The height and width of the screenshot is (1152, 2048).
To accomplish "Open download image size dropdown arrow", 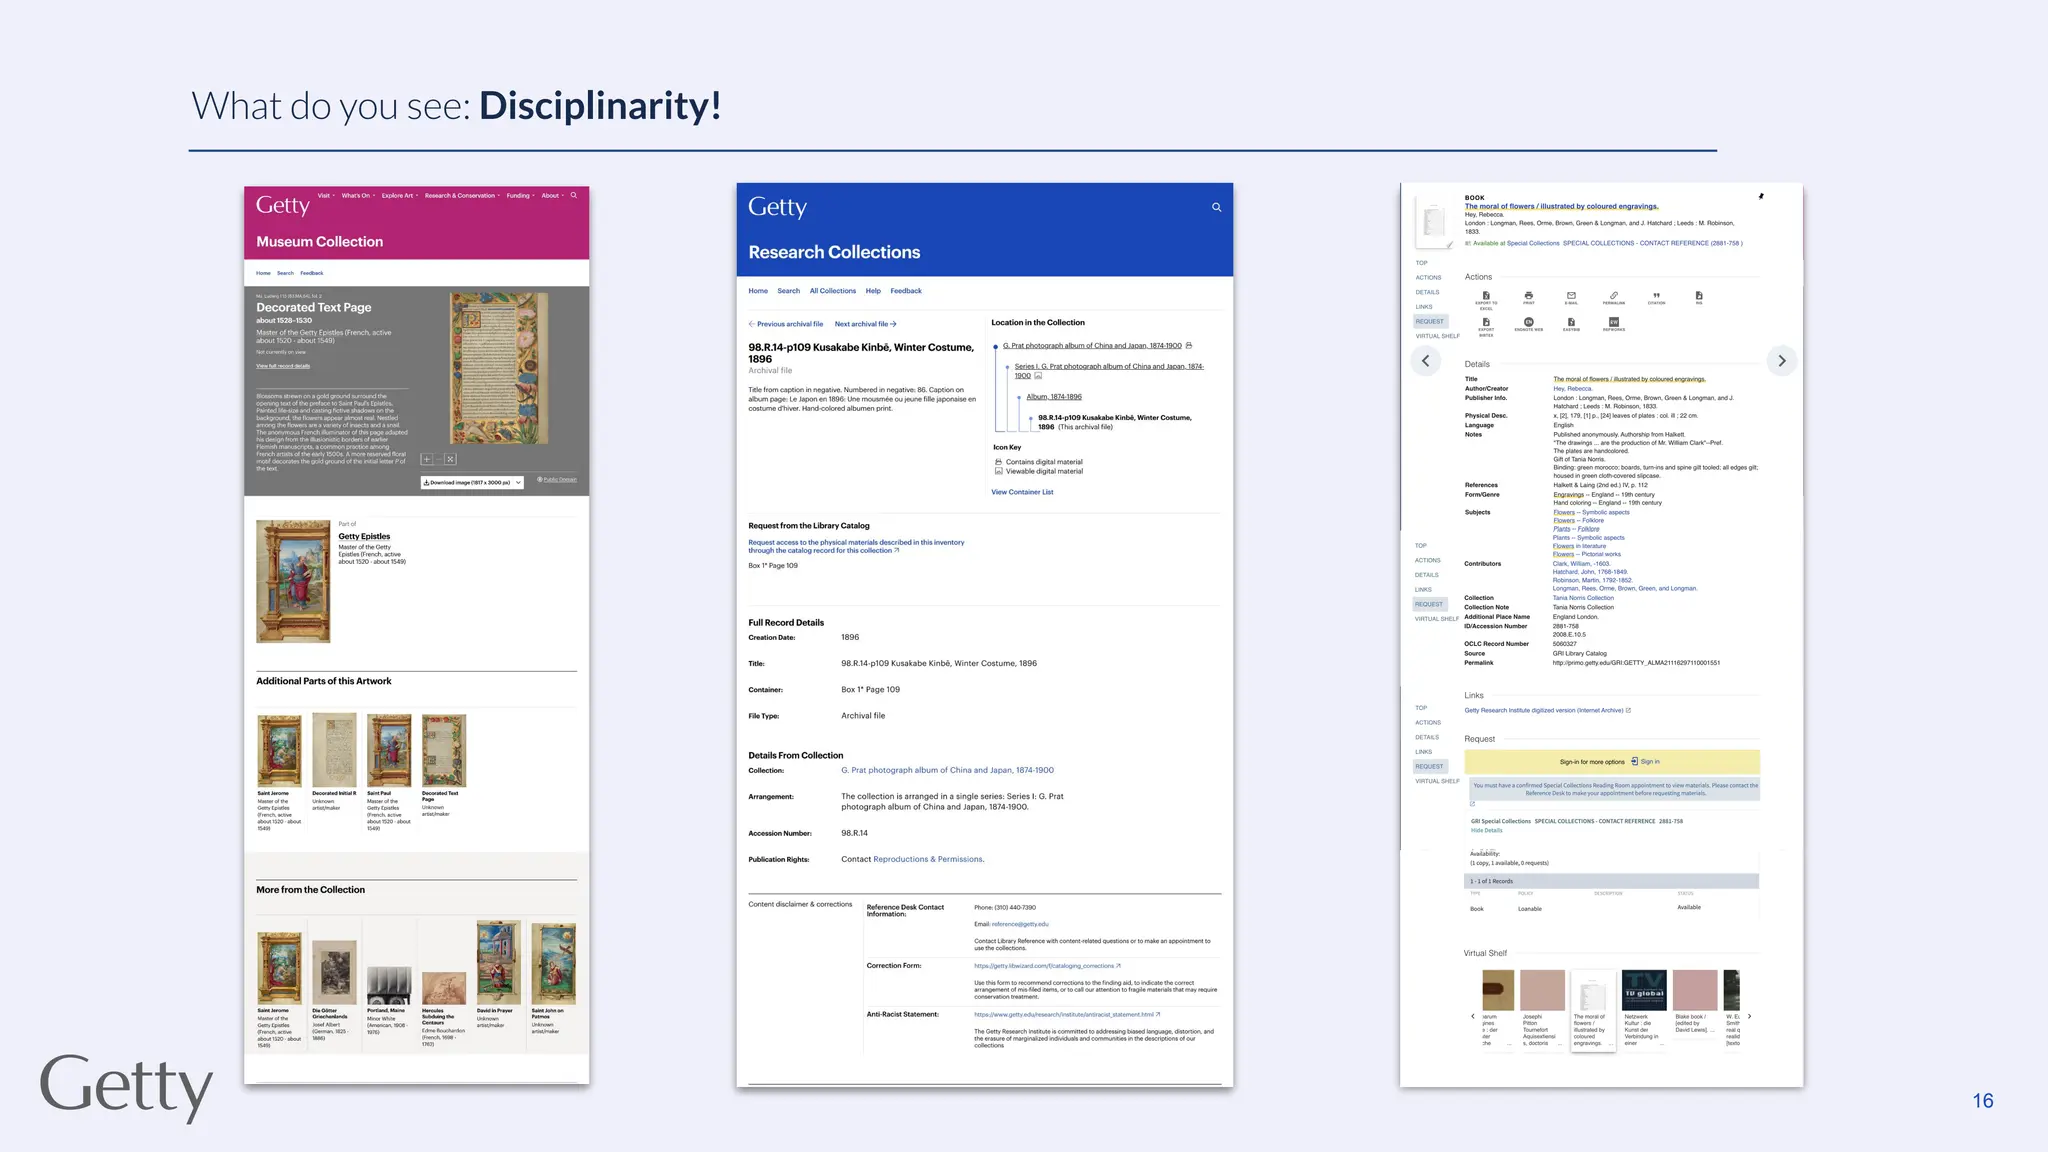I will [x=518, y=482].
